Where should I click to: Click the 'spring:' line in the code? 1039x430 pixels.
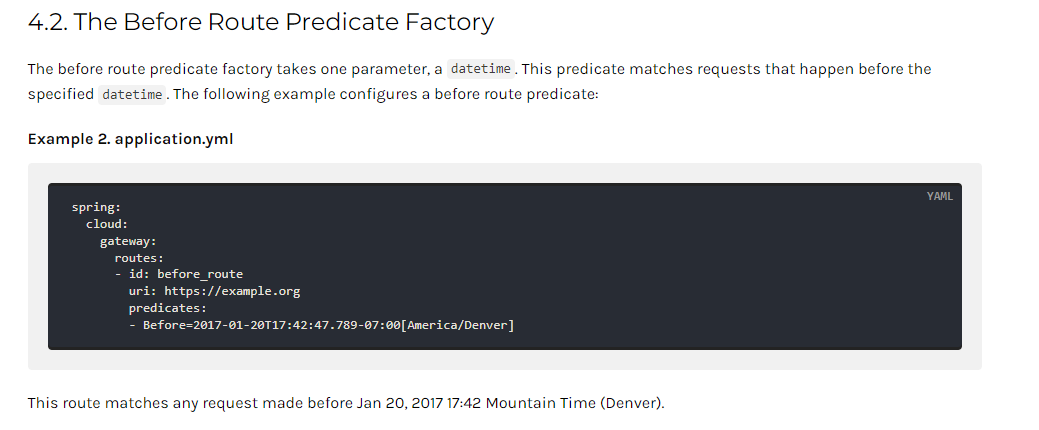tap(96, 207)
